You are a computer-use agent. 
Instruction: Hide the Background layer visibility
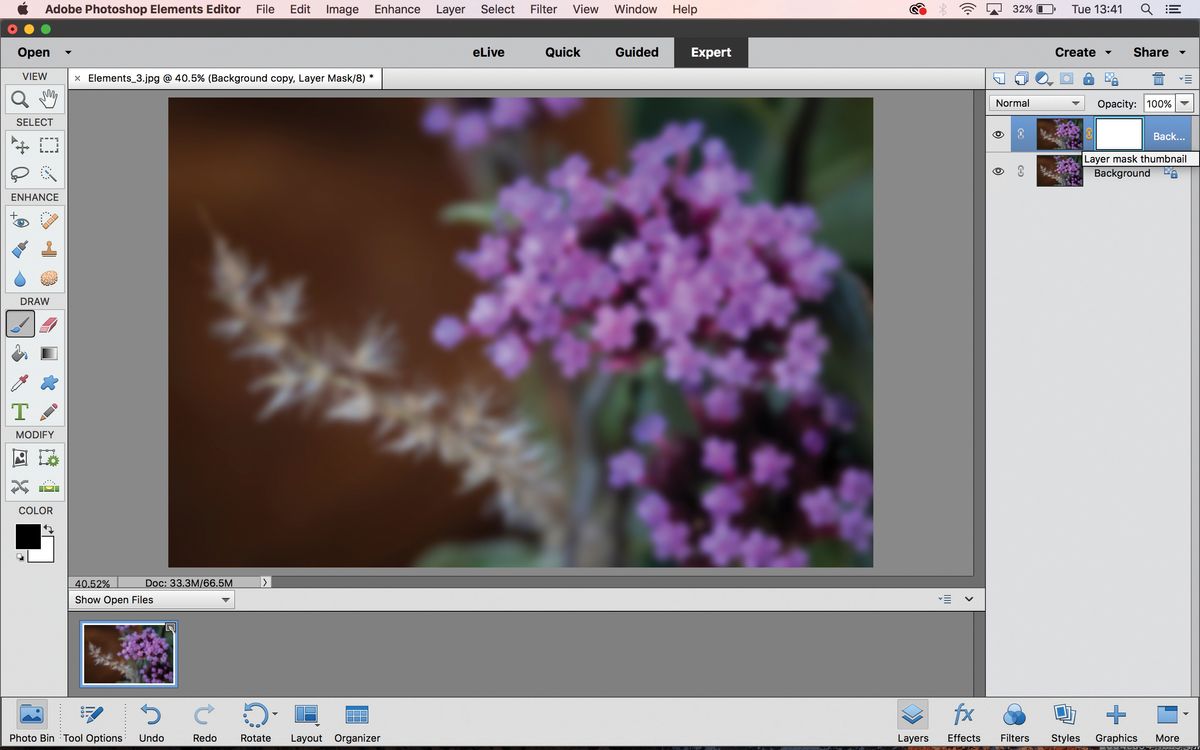(x=997, y=171)
